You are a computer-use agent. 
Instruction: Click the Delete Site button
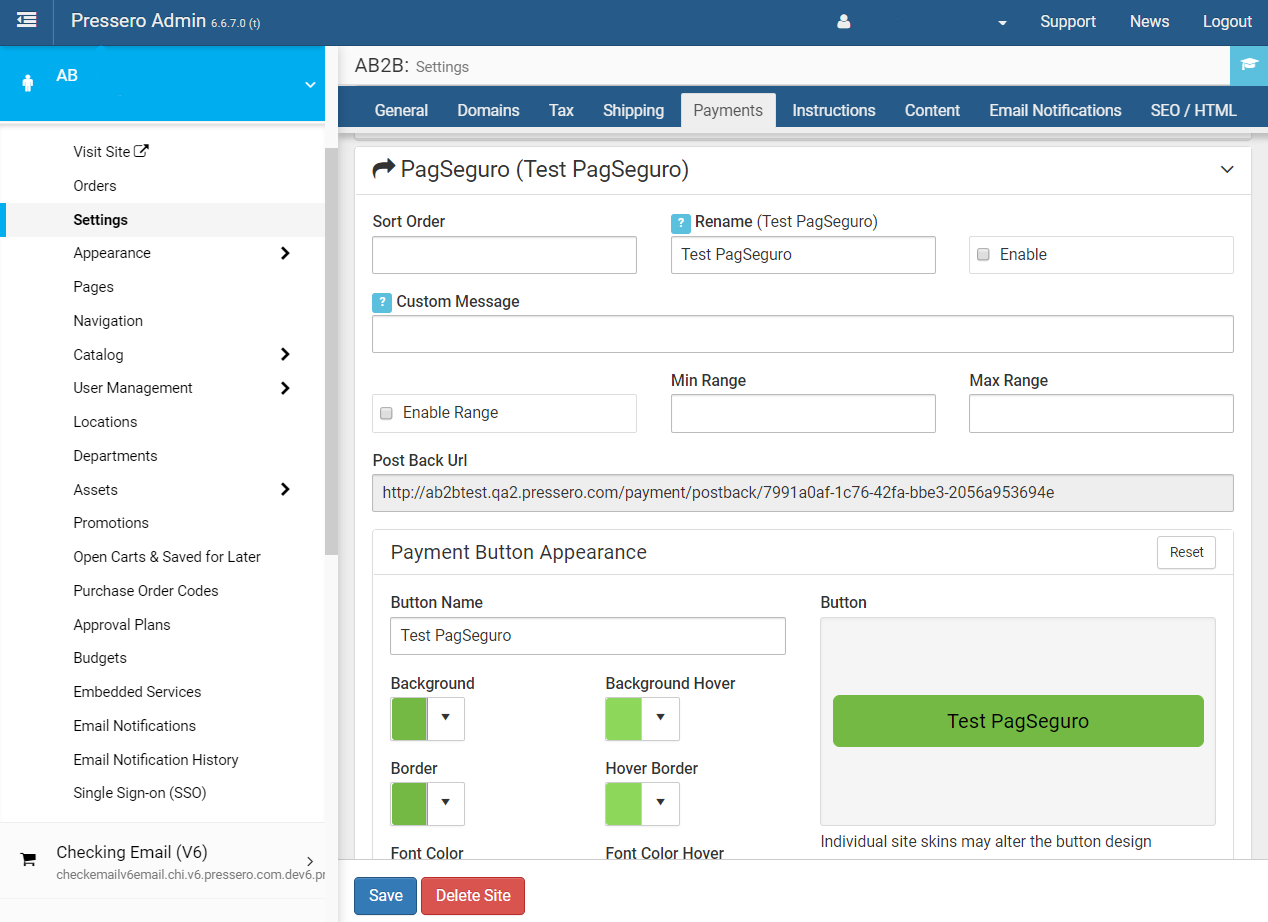[473, 896]
